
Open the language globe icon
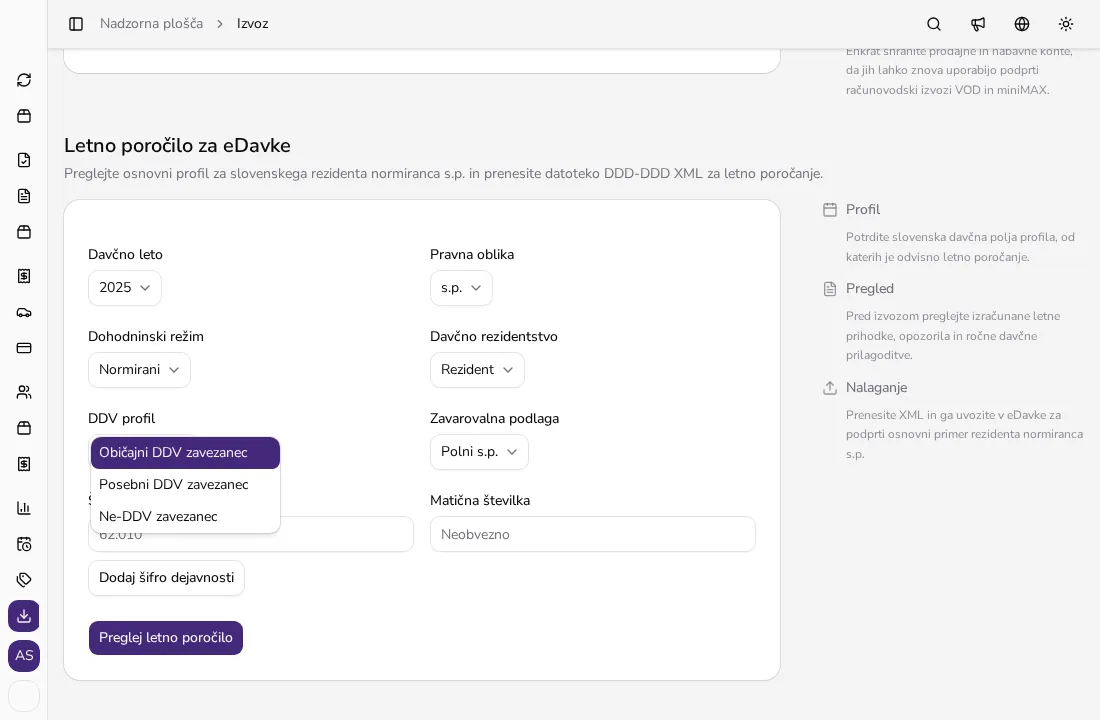(x=1022, y=24)
